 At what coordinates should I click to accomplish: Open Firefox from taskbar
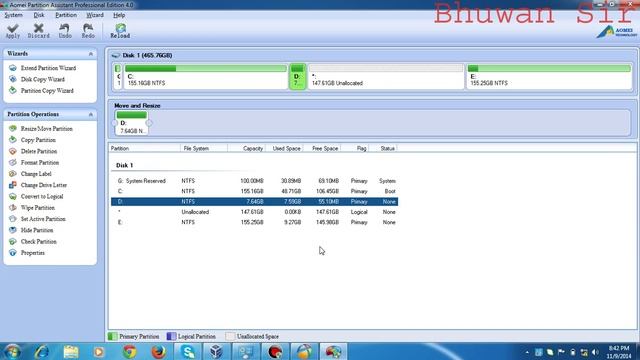(158, 351)
